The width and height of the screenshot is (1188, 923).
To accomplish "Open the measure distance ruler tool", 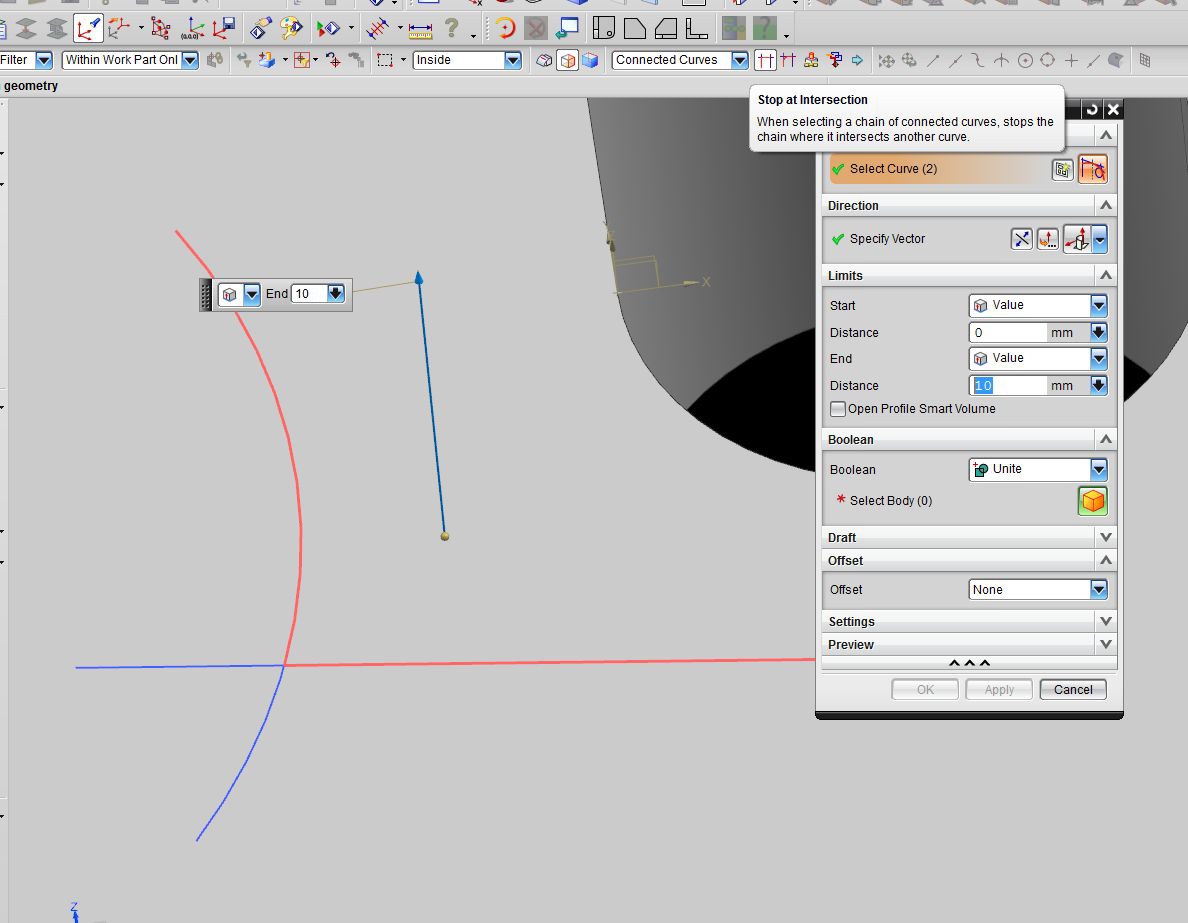I will point(420,30).
